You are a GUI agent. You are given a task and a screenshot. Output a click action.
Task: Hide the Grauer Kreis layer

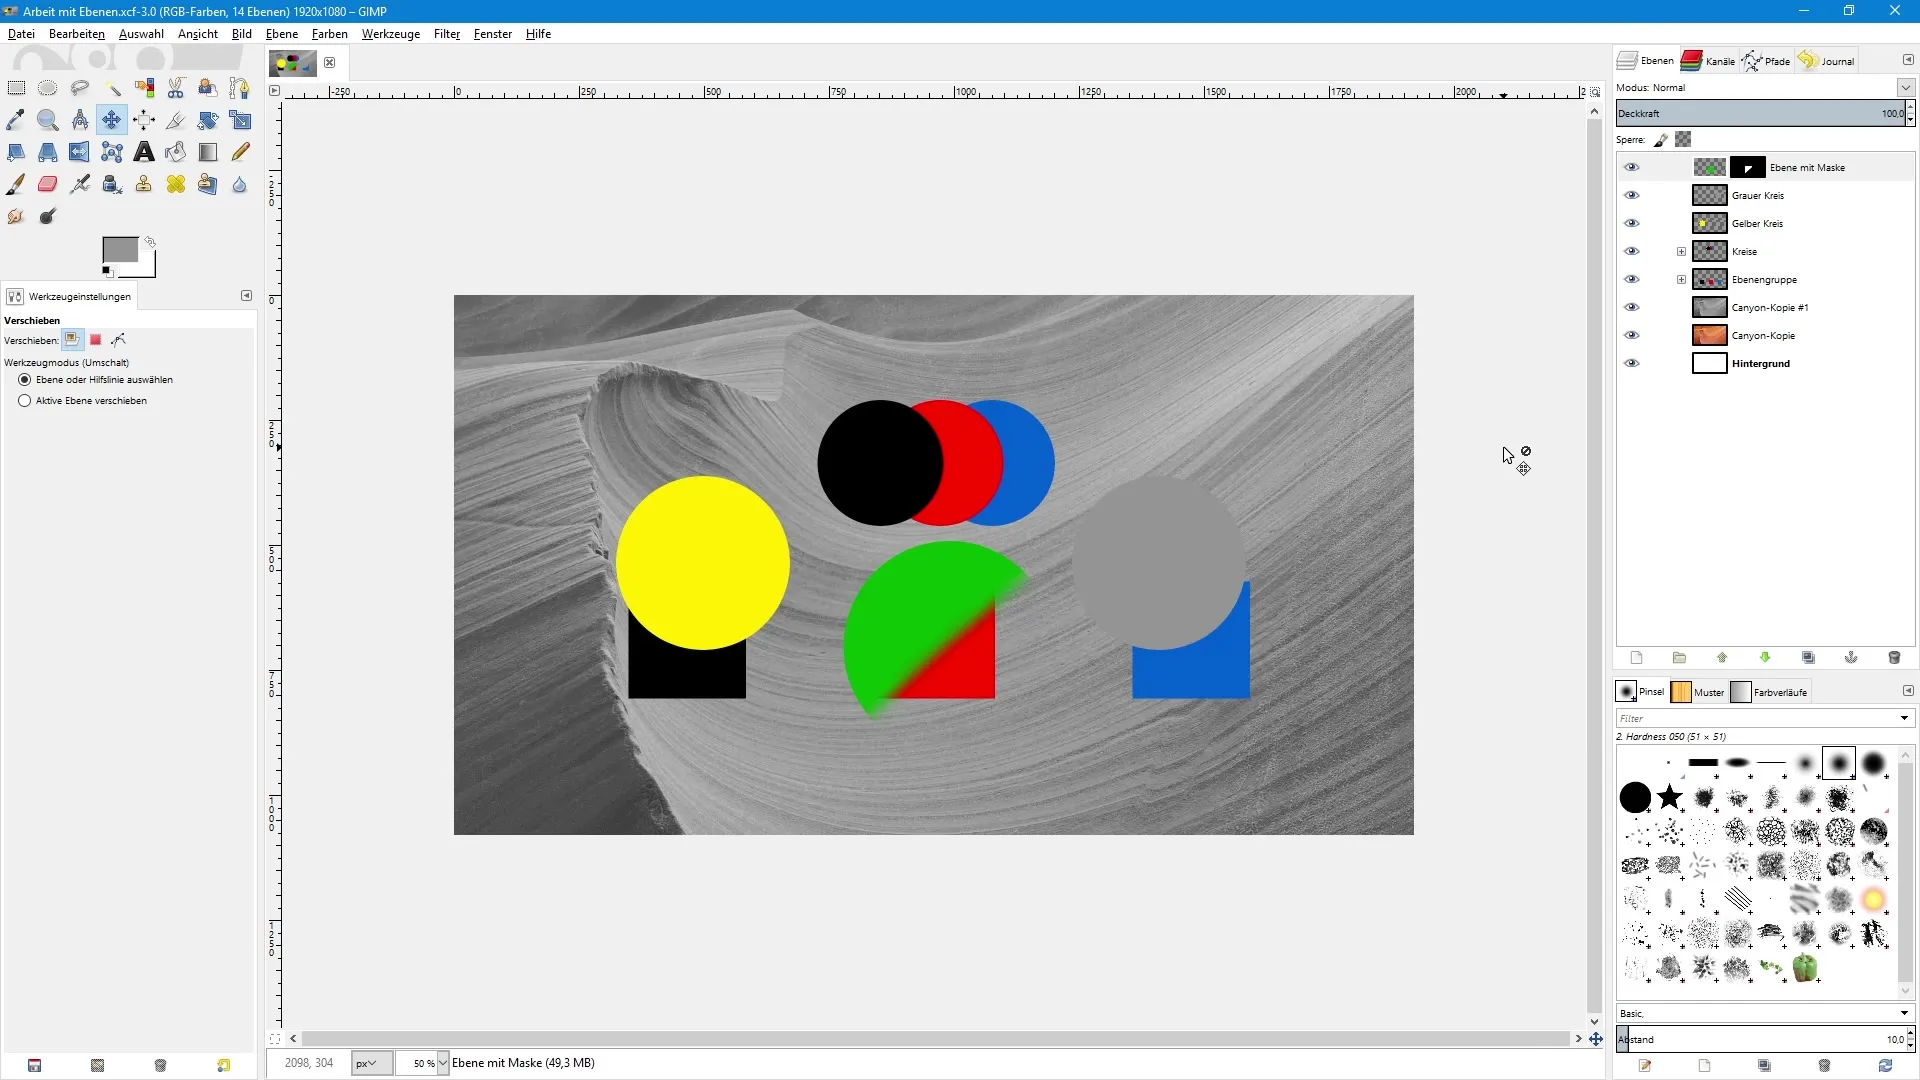1632,196
